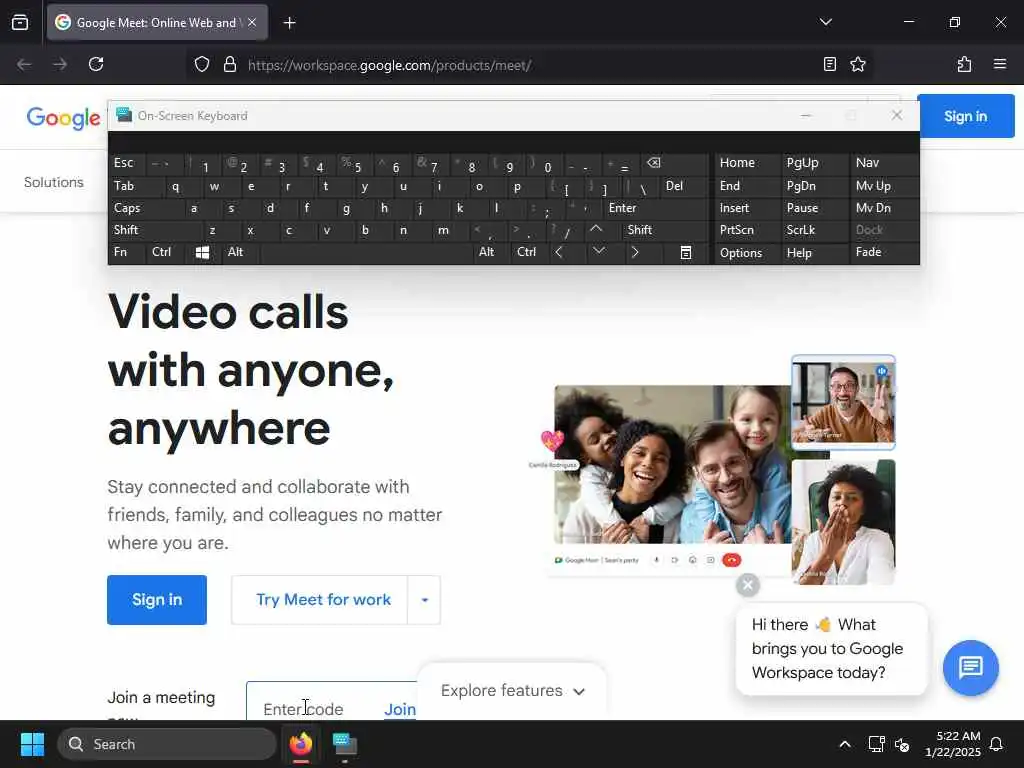Click the left arrow key on keyboard
Image resolution: width=1024 pixels, height=768 pixels.
point(562,252)
